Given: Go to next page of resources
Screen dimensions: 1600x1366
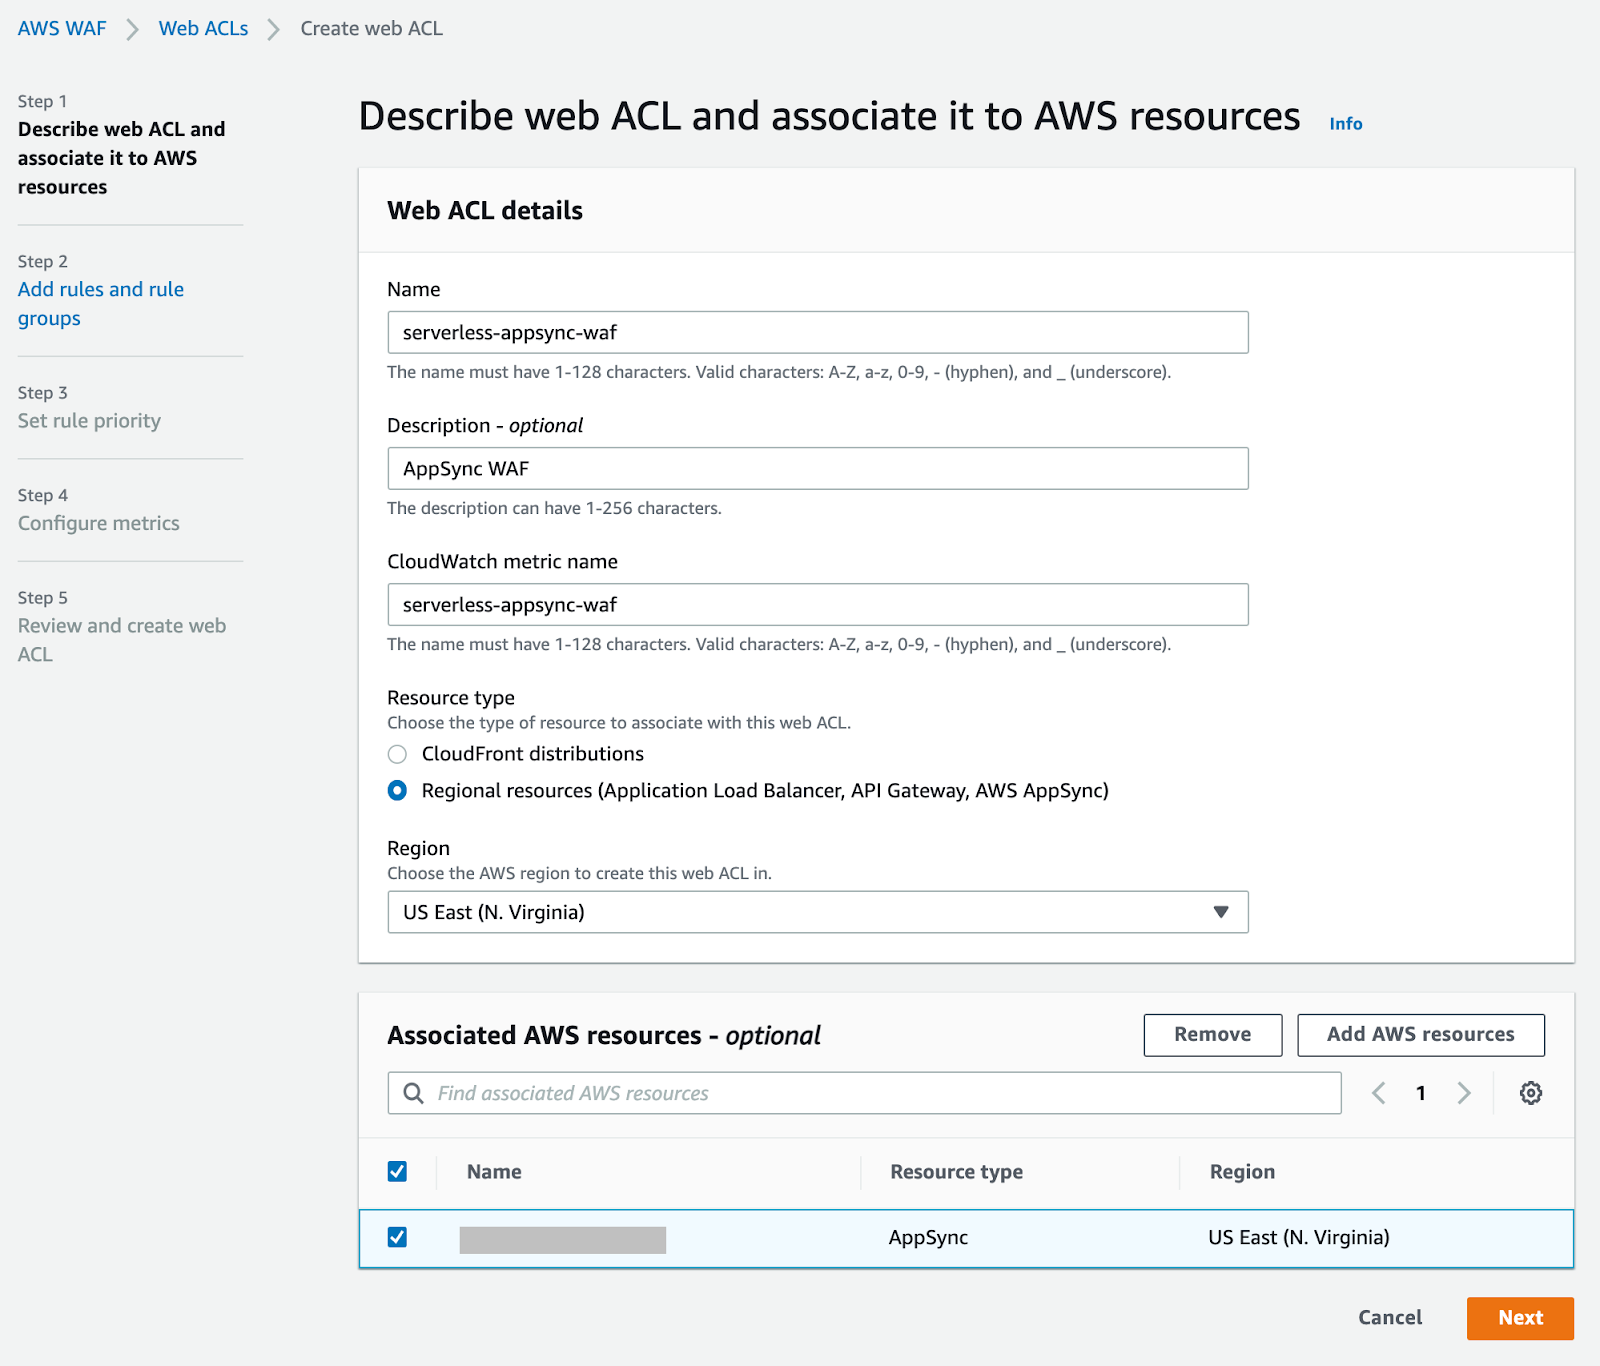Looking at the screenshot, I should 1464,1093.
